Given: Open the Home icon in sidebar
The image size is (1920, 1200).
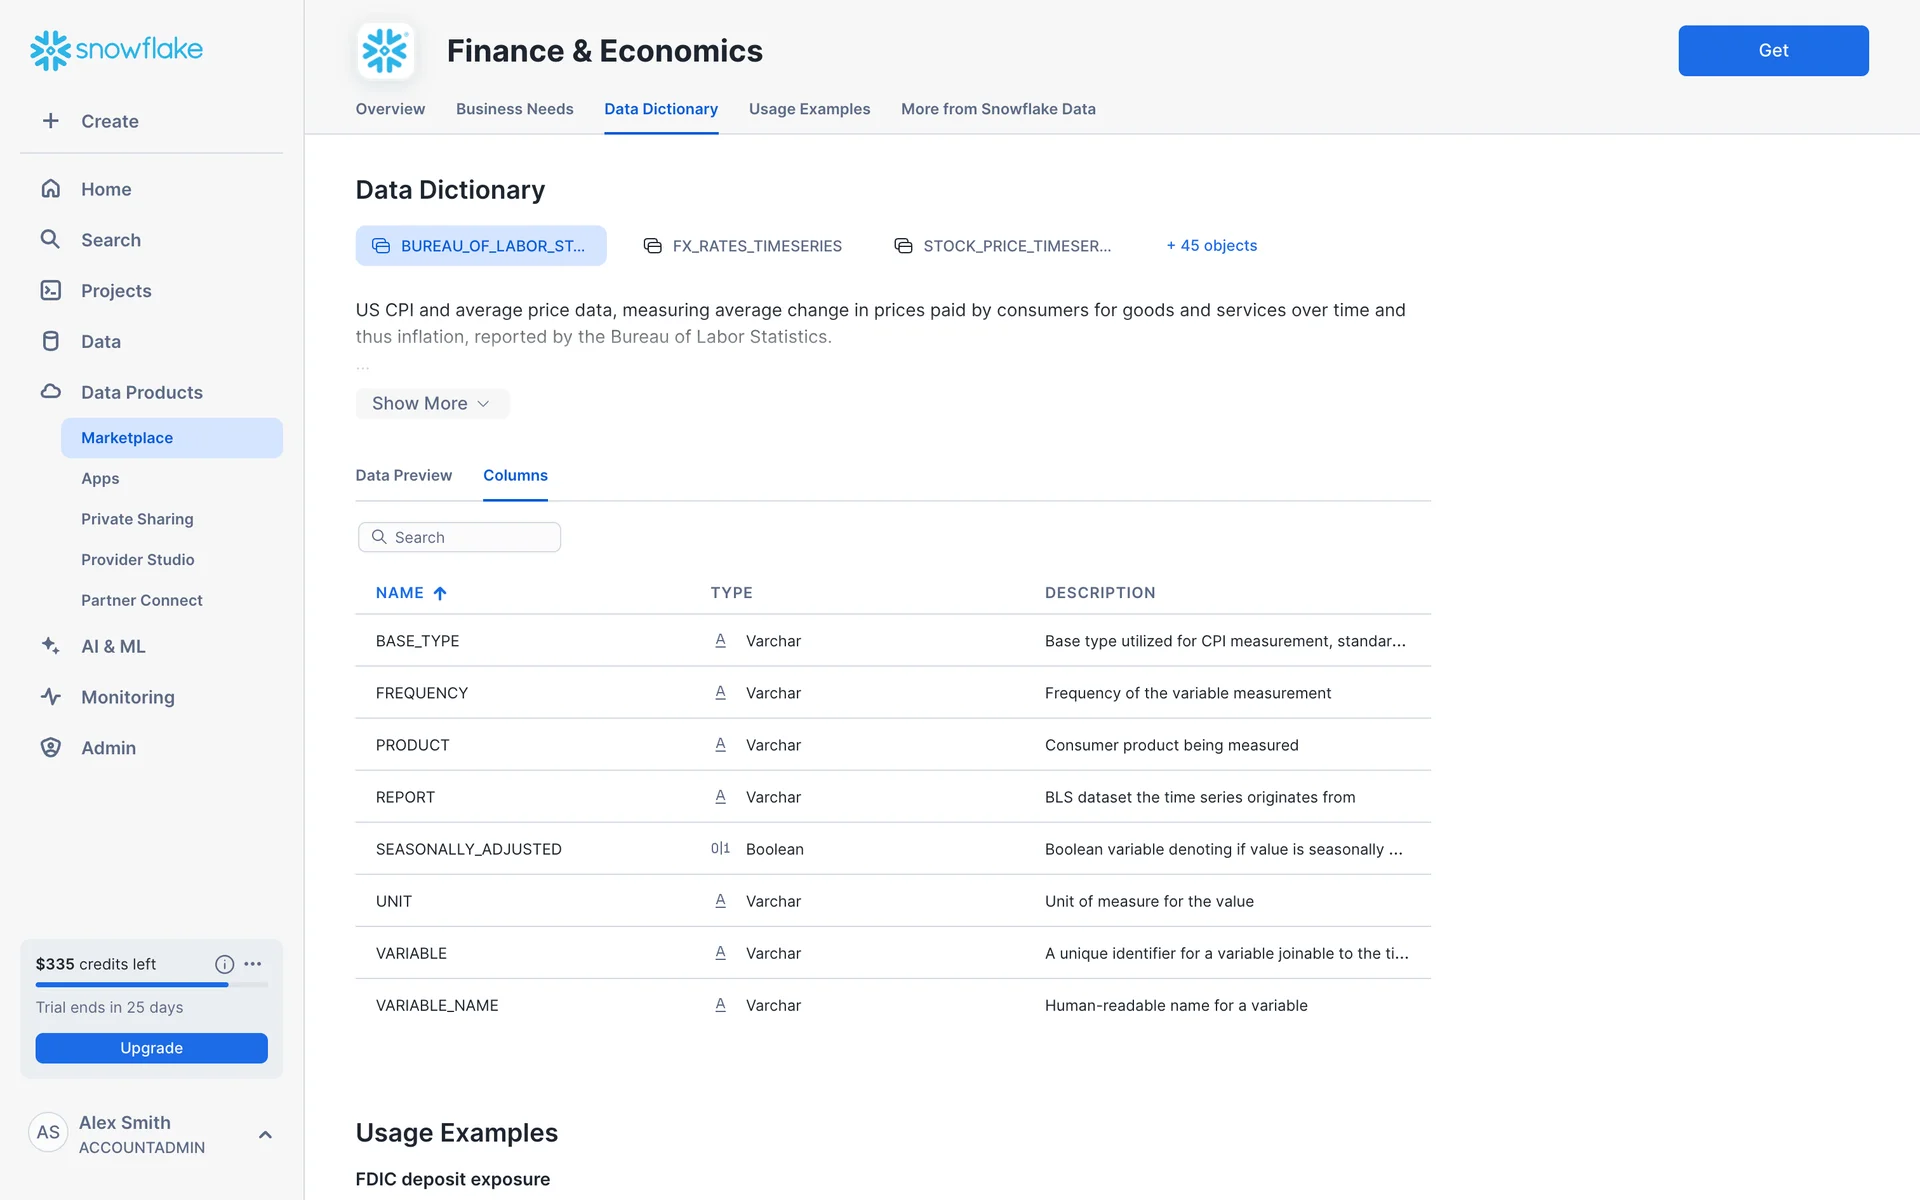Looking at the screenshot, I should pyautogui.click(x=50, y=189).
